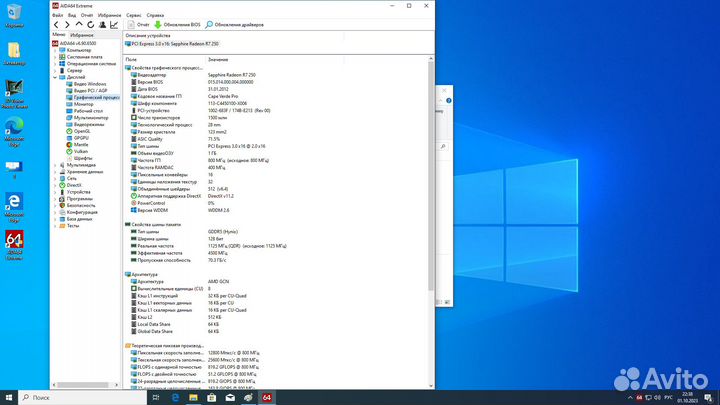
Task: Expand the Хранение данных tree node
Action: pos(55,172)
